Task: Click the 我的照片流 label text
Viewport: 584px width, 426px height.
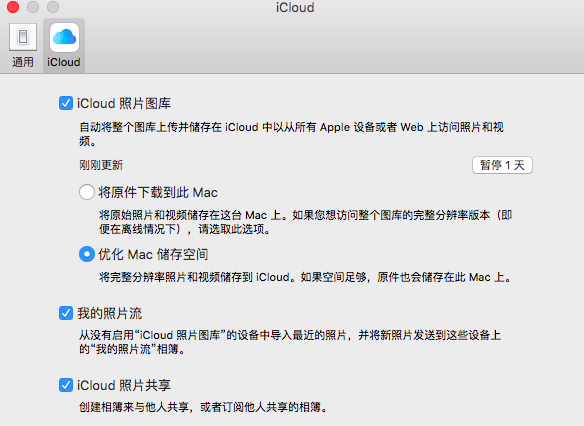Action: tap(110, 313)
